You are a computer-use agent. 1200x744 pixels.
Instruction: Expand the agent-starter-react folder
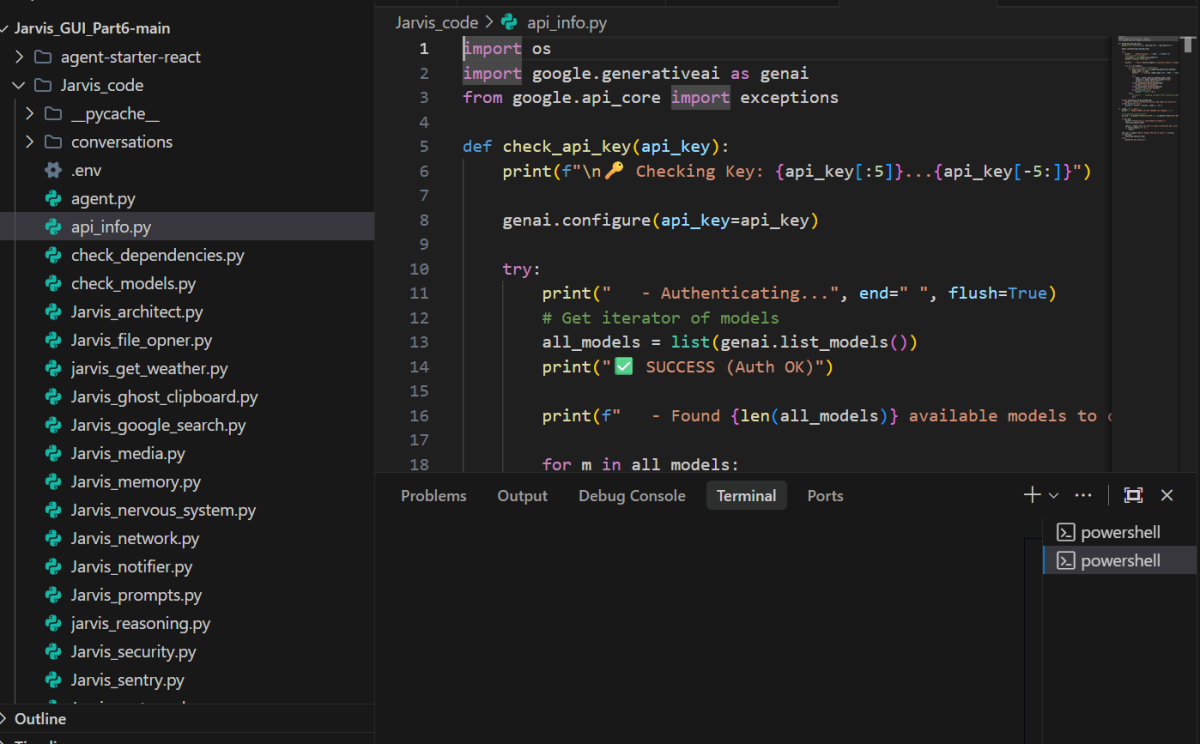pyautogui.click(x=19, y=57)
